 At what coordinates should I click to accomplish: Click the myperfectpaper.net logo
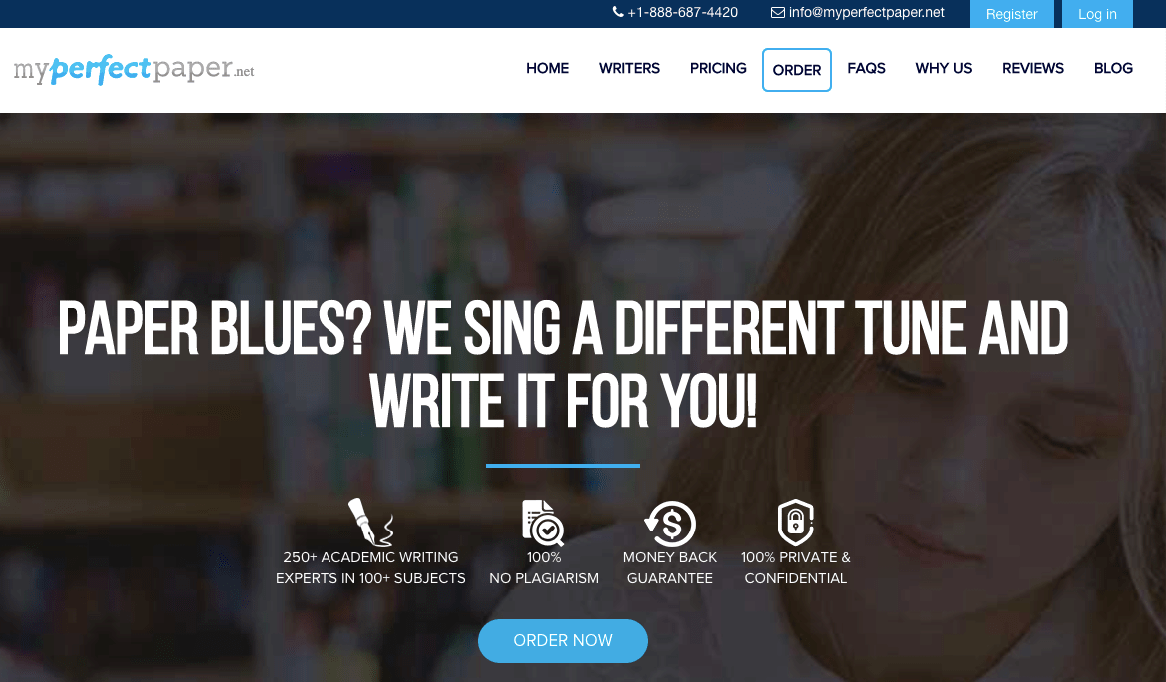(134, 70)
